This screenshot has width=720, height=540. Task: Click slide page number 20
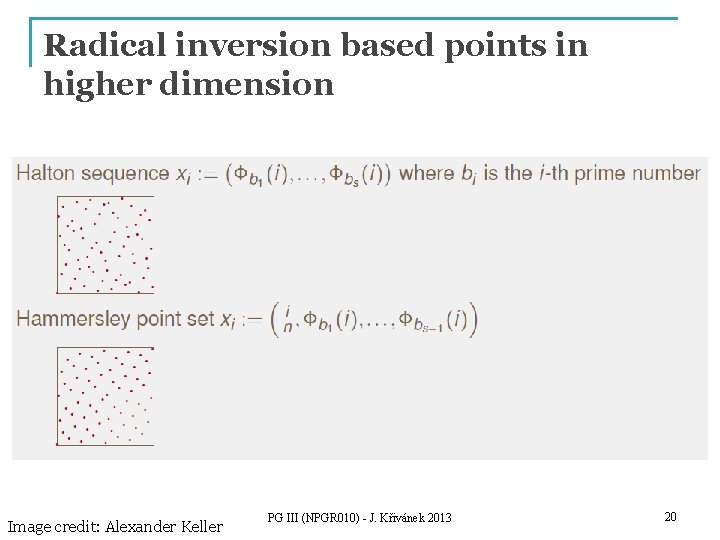[x=670, y=517]
